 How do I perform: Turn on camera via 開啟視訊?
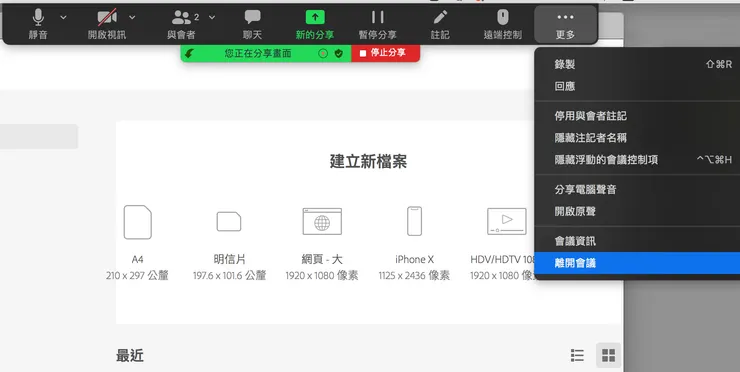tap(107, 24)
